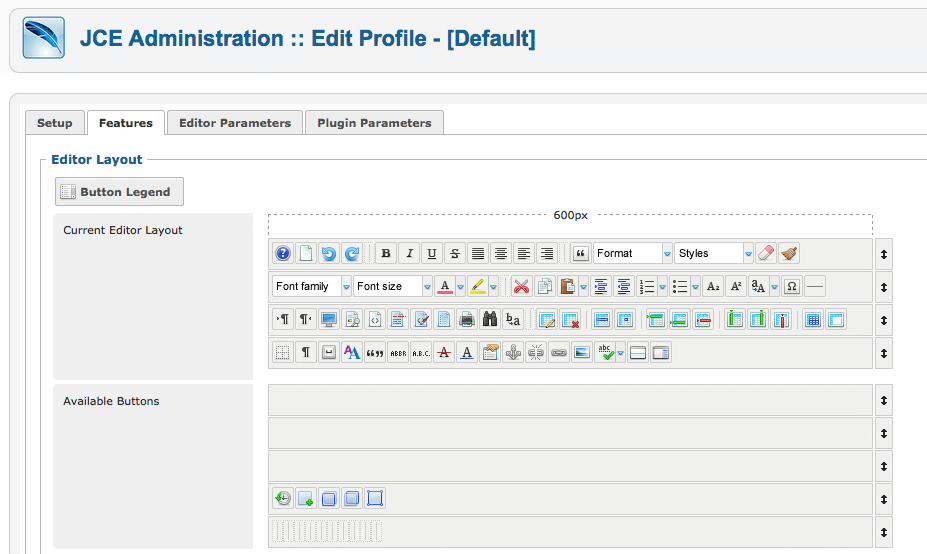
Task: Click the Insert Table grid icon
Action: click(x=813, y=320)
